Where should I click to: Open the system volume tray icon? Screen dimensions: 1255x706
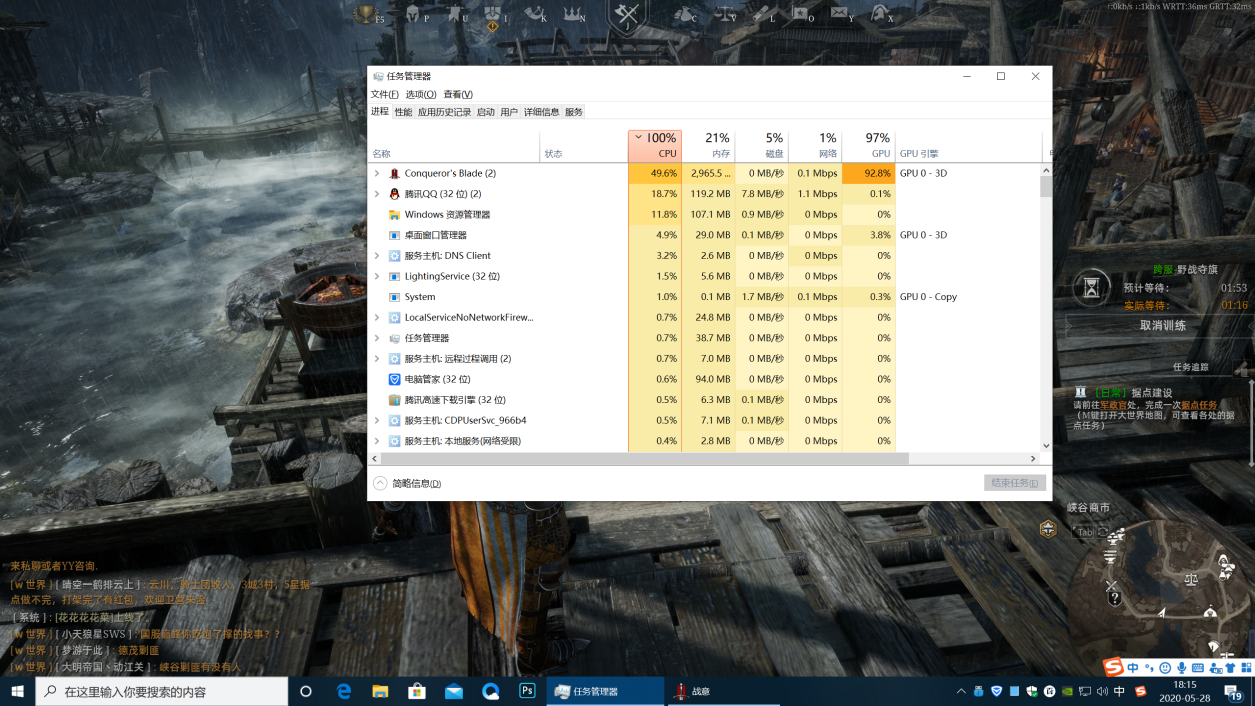(1102, 691)
